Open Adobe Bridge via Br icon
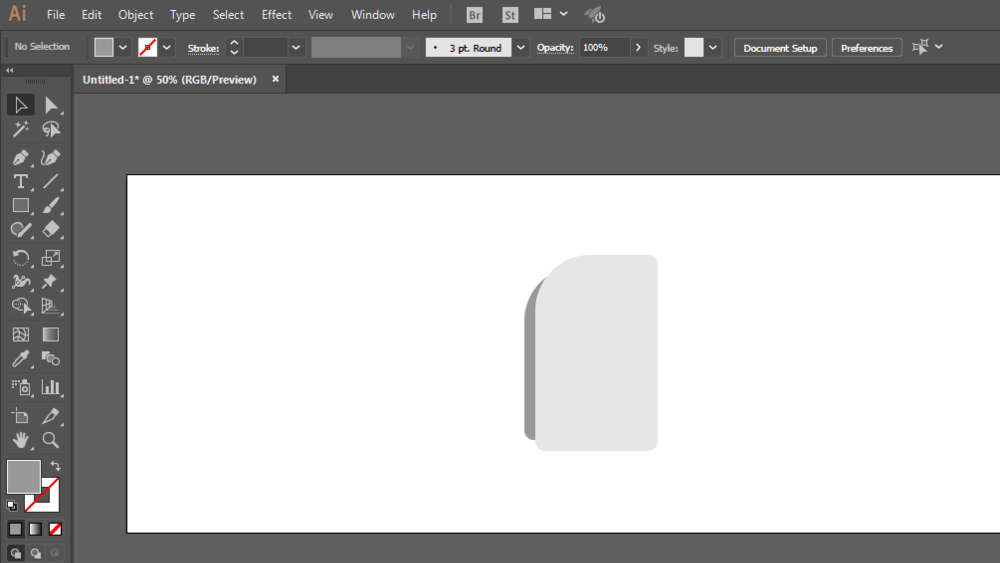The image size is (1000, 563). click(x=474, y=15)
